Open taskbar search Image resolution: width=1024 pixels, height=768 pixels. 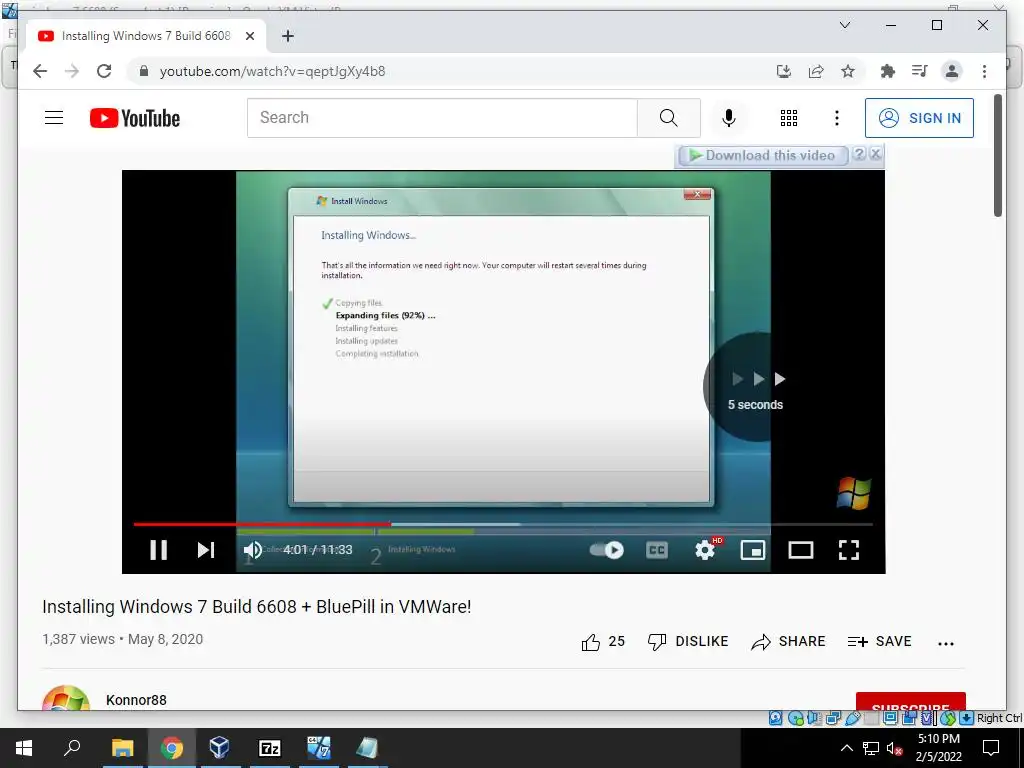(72, 748)
